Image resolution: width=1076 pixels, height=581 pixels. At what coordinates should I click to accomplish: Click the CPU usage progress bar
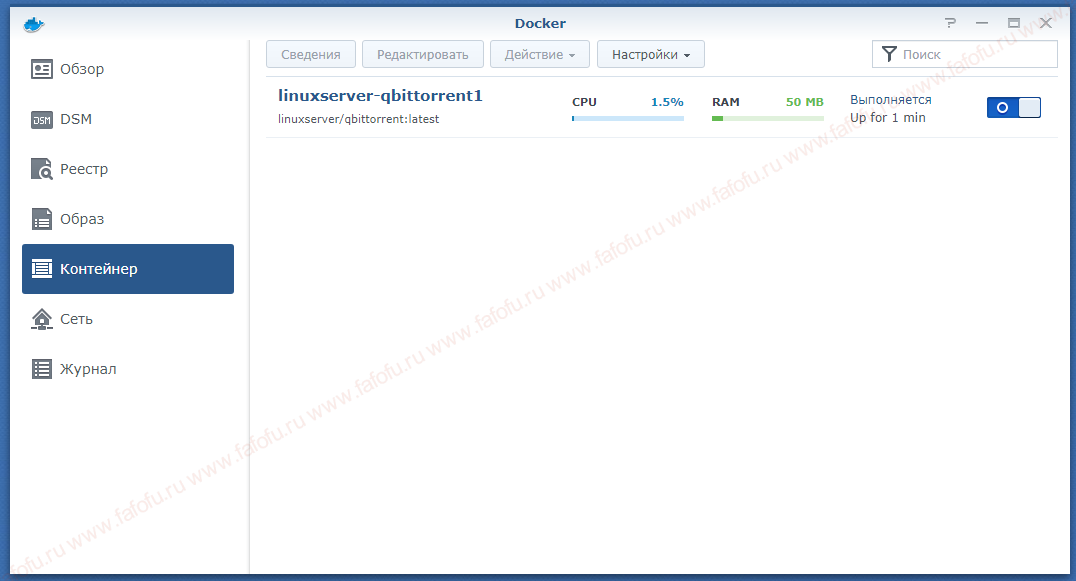click(628, 119)
